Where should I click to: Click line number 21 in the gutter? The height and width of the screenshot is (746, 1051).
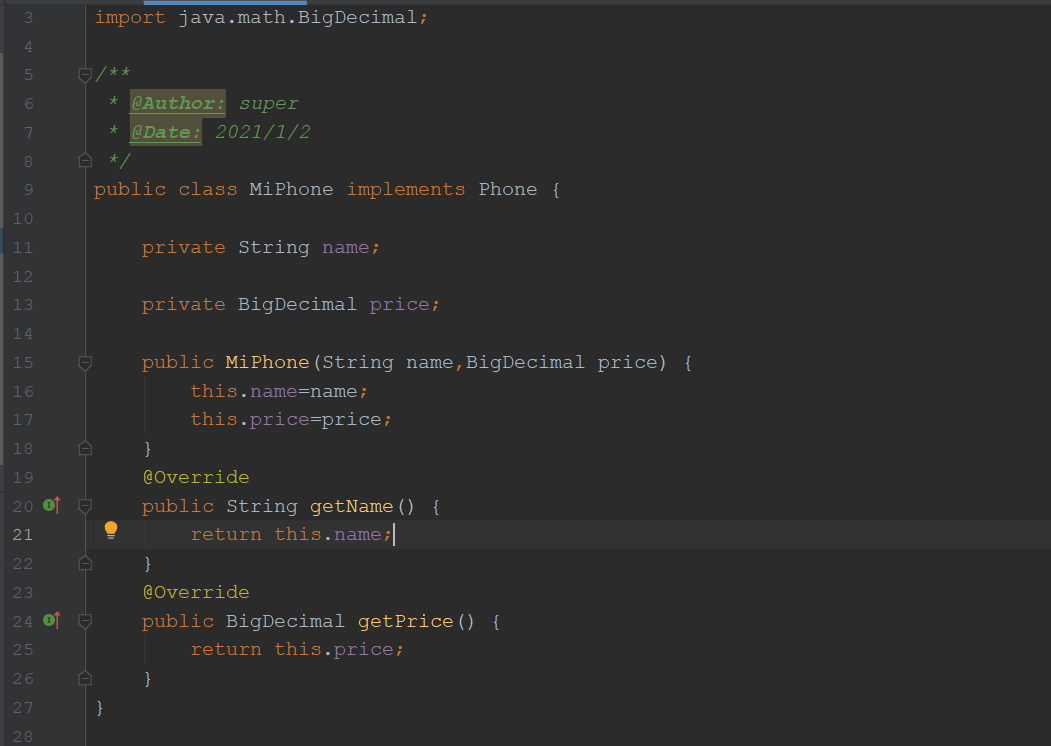pos(23,535)
